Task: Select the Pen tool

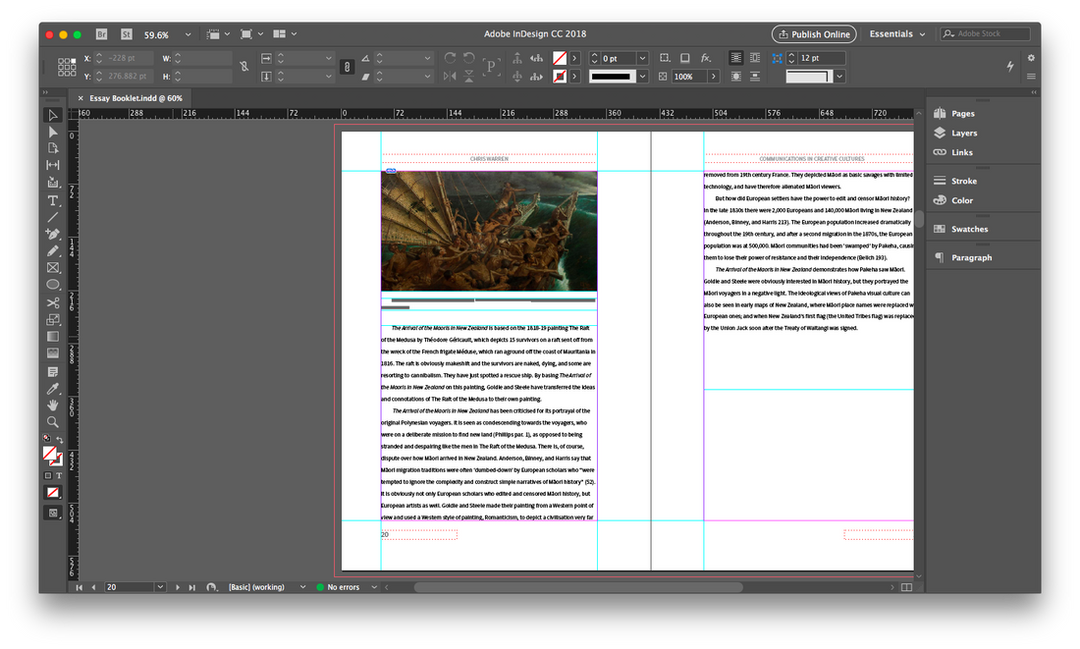Action: [x=53, y=233]
